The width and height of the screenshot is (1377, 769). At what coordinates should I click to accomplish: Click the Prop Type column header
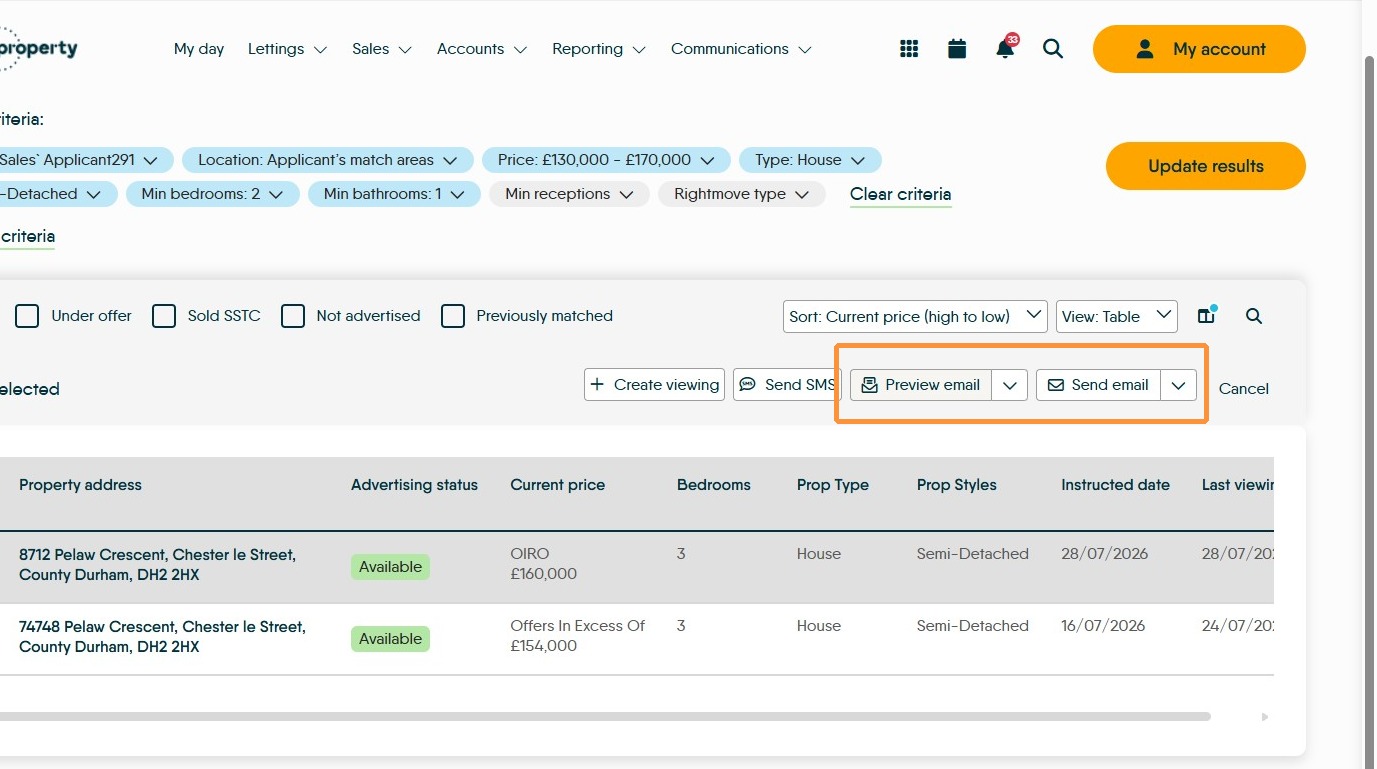coord(833,485)
